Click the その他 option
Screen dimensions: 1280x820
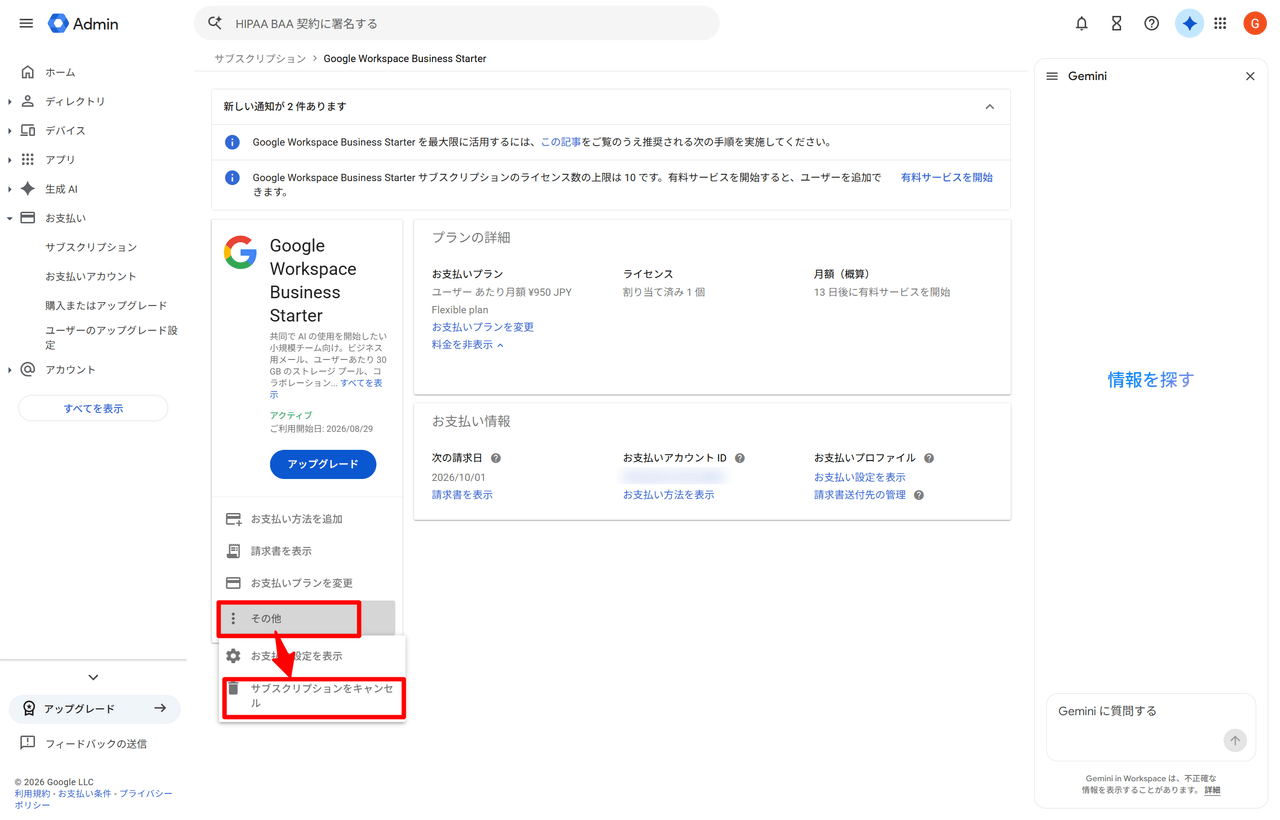click(306, 618)
